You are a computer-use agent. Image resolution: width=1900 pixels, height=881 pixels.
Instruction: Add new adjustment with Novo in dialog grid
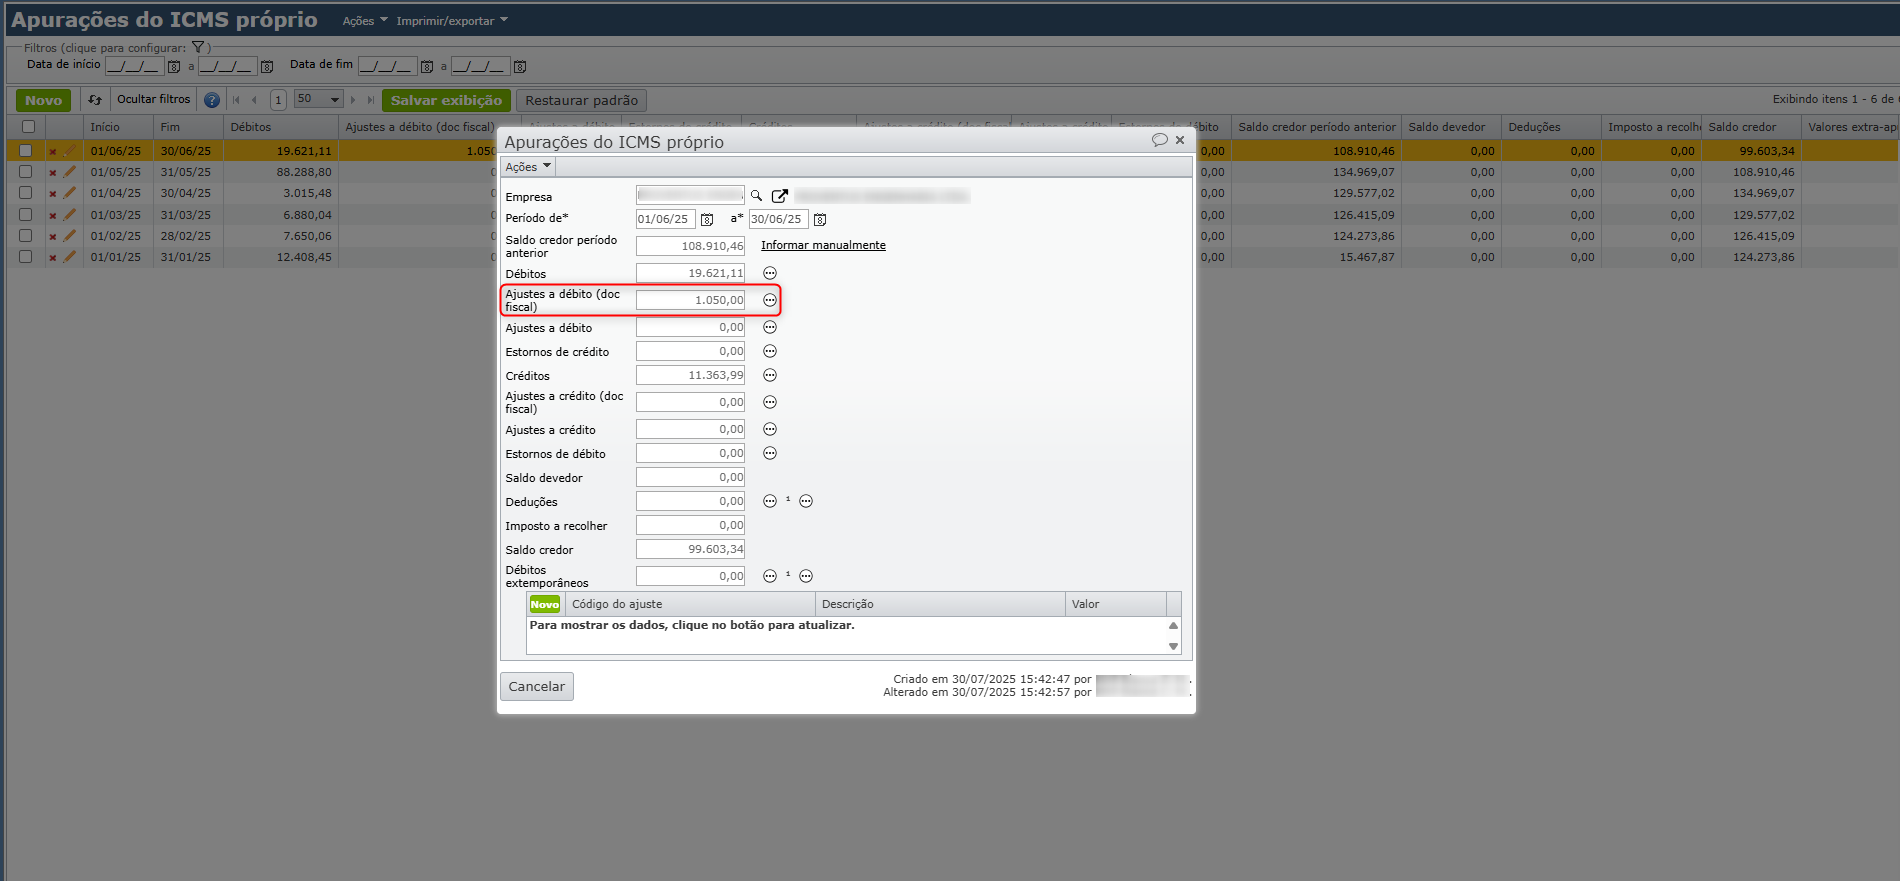tap(545, 604)
